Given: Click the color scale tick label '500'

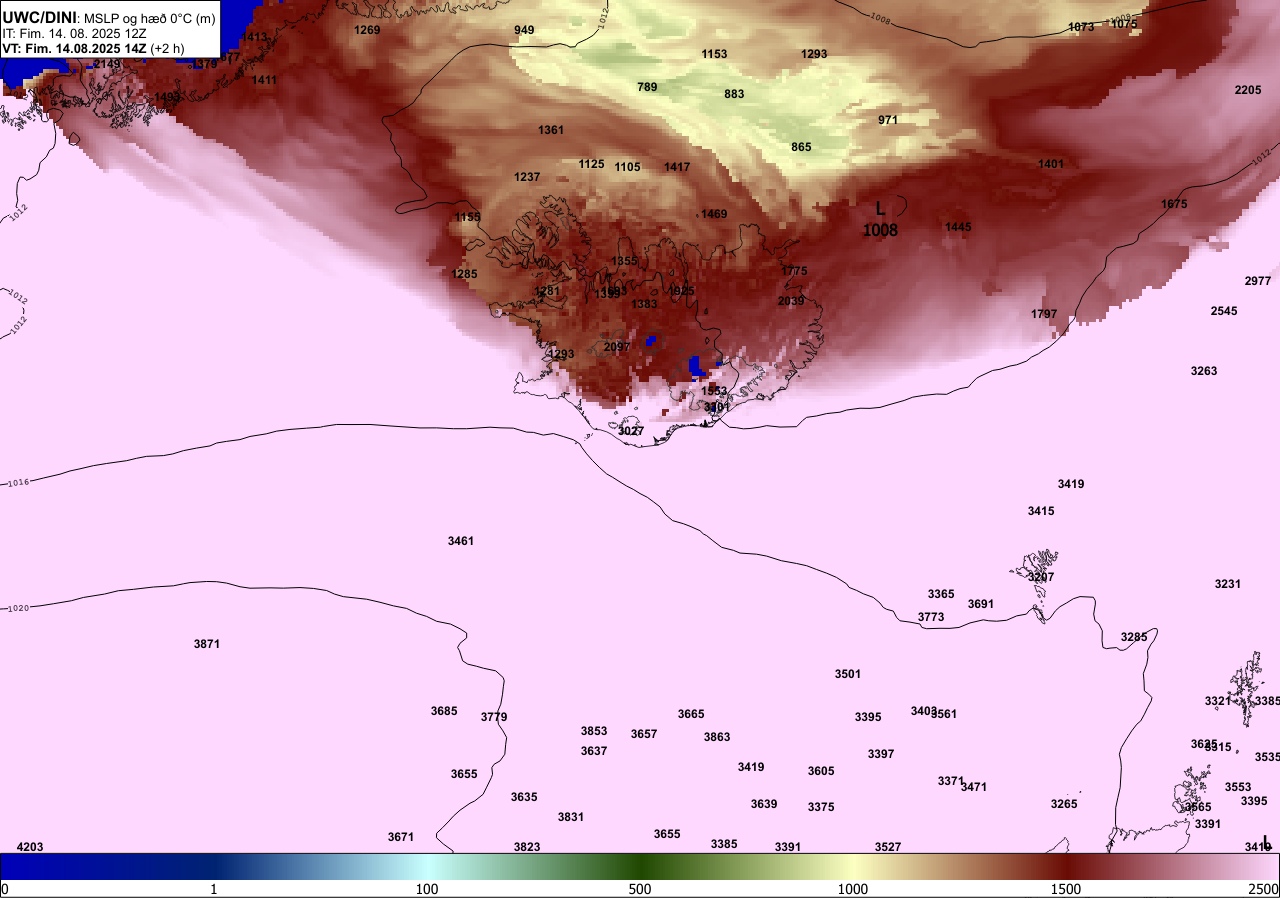Looking at the screenshot, I should point(640,889).
